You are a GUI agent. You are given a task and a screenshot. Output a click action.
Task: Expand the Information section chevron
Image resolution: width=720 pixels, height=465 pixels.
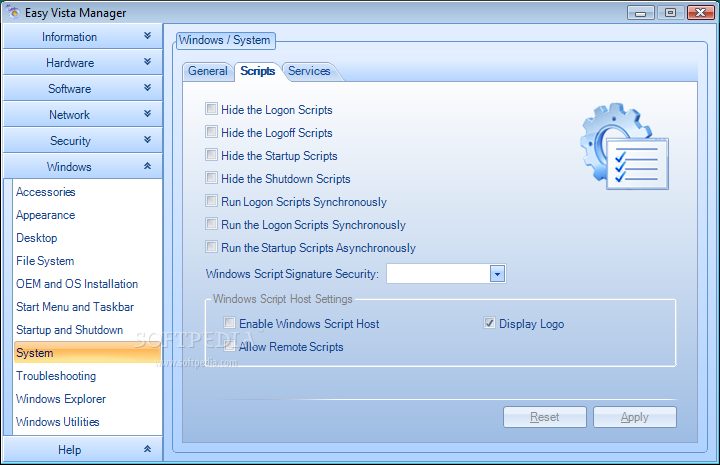[x=147, y=35]
